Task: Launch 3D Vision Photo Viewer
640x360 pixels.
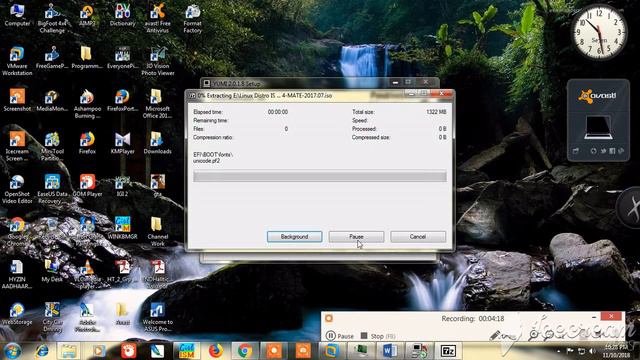Action: coord(158,61)
